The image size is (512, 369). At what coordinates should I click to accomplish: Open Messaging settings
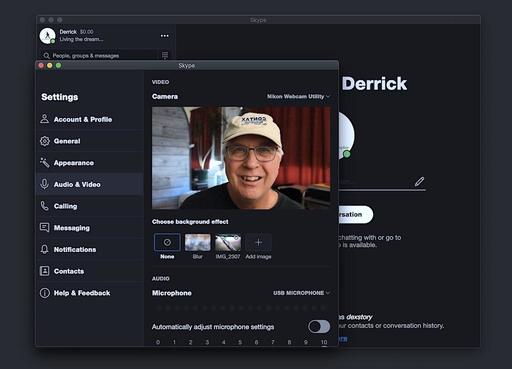click(90, 228)
